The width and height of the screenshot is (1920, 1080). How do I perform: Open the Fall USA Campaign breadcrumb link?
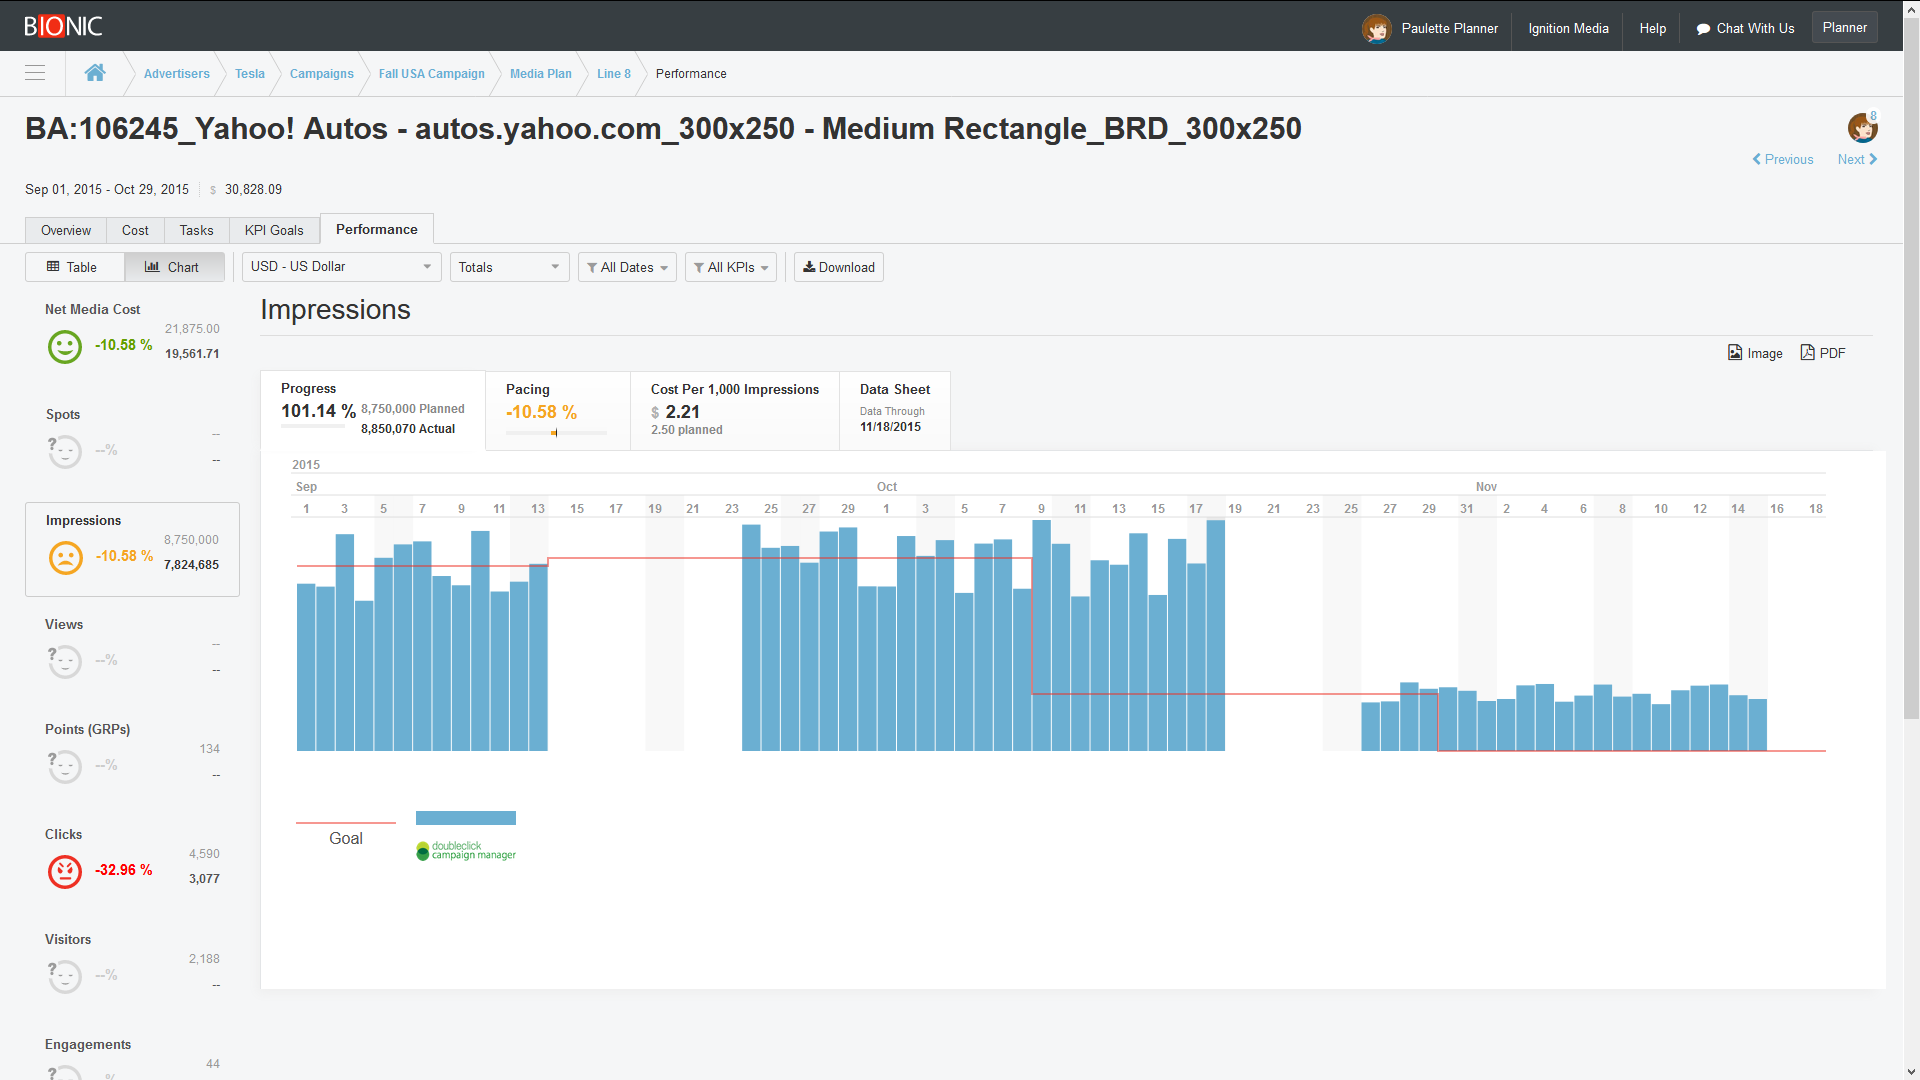(x=431, y=73)
